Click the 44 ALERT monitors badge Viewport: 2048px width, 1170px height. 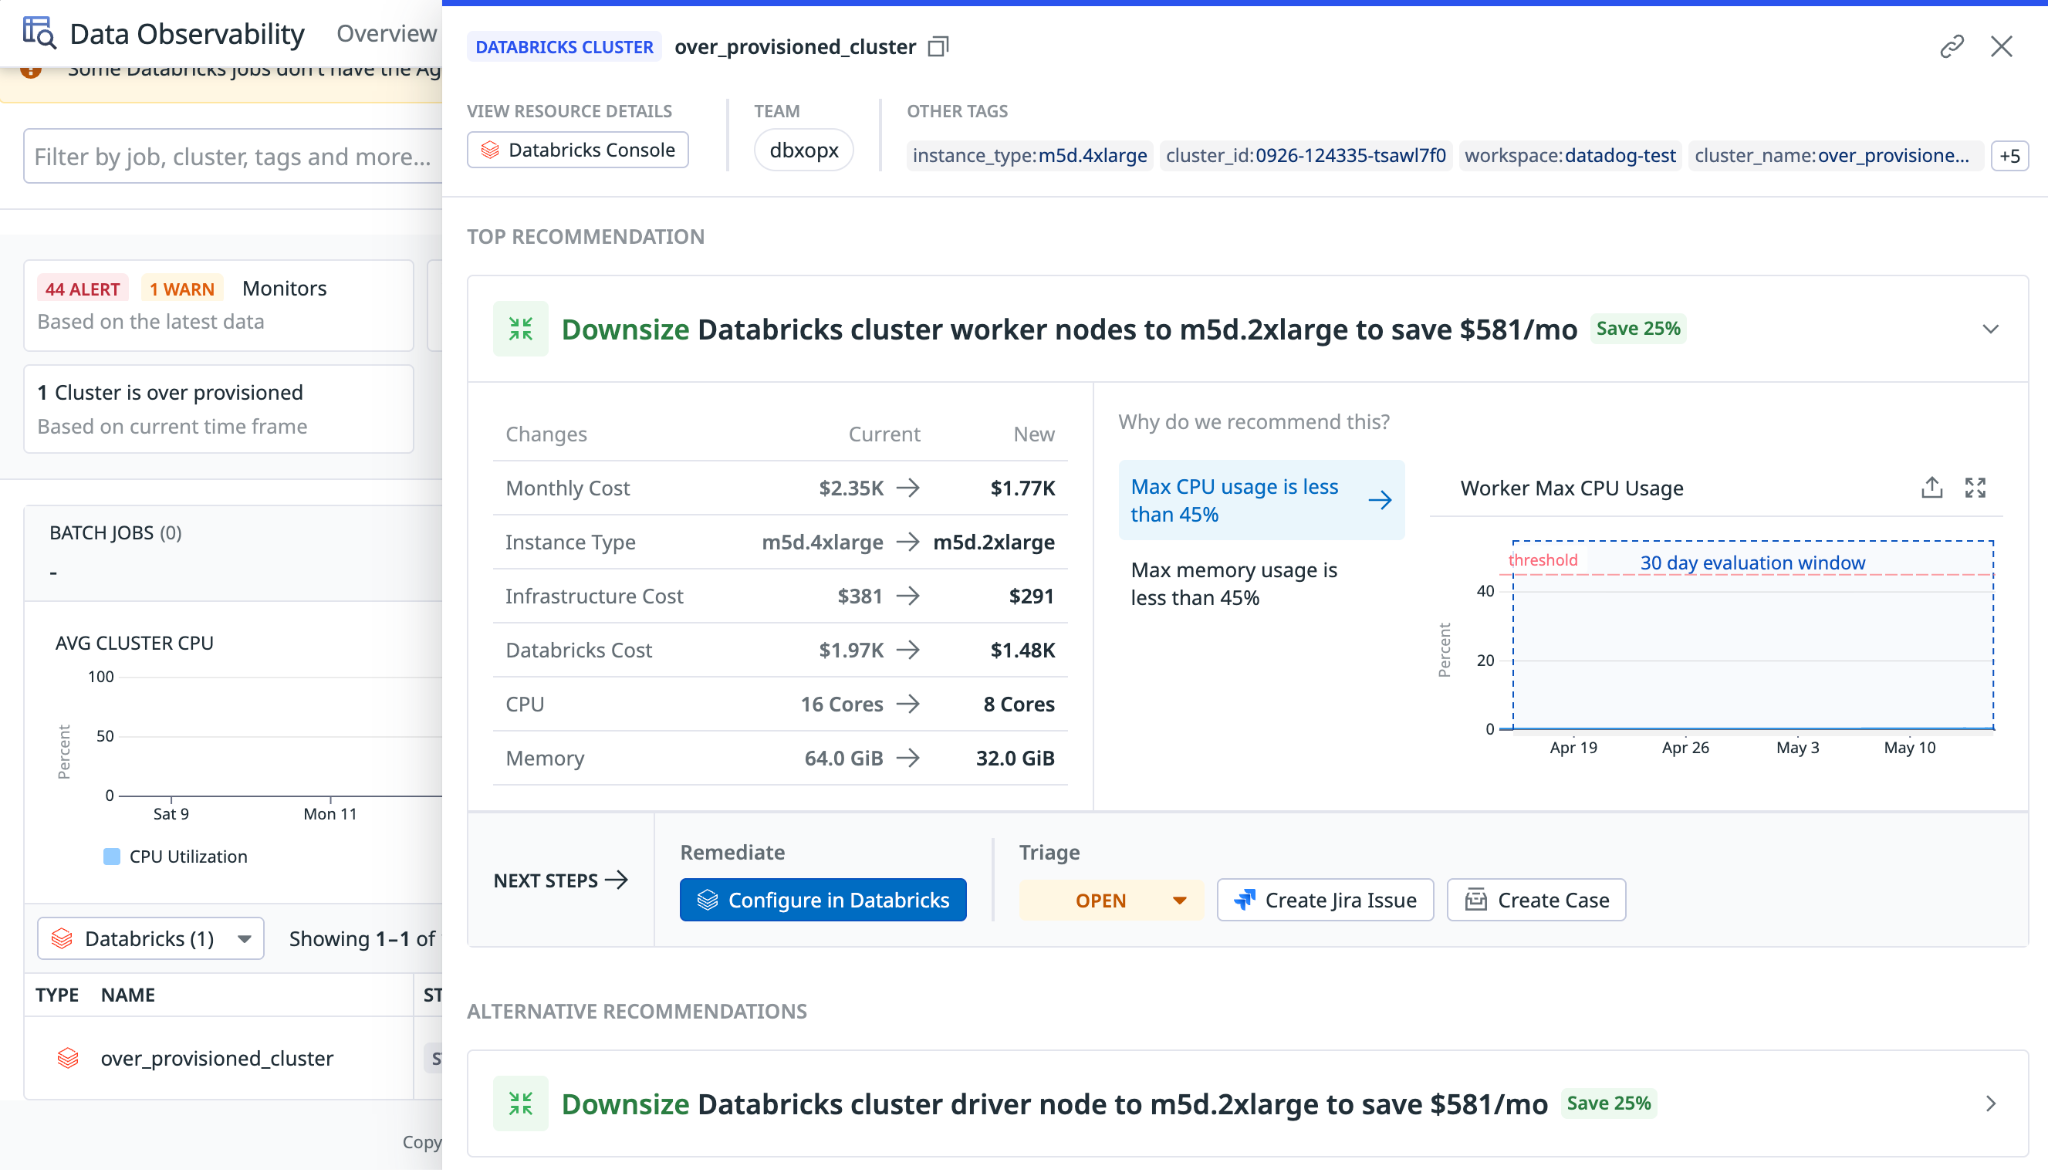click(x=83, y=289)
